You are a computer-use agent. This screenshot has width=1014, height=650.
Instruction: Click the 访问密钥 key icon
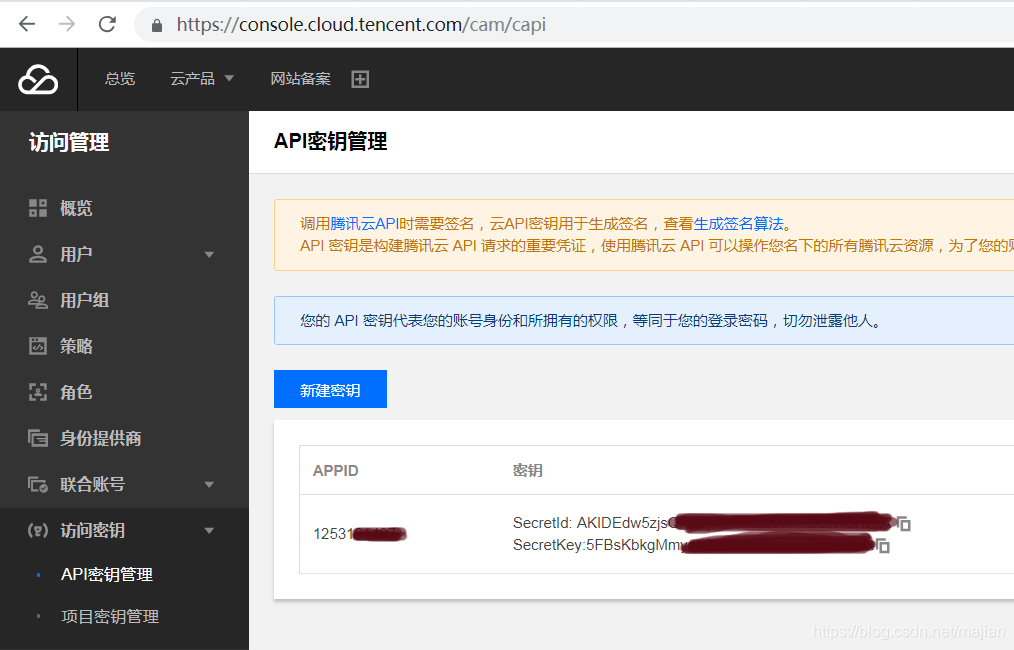38,530
